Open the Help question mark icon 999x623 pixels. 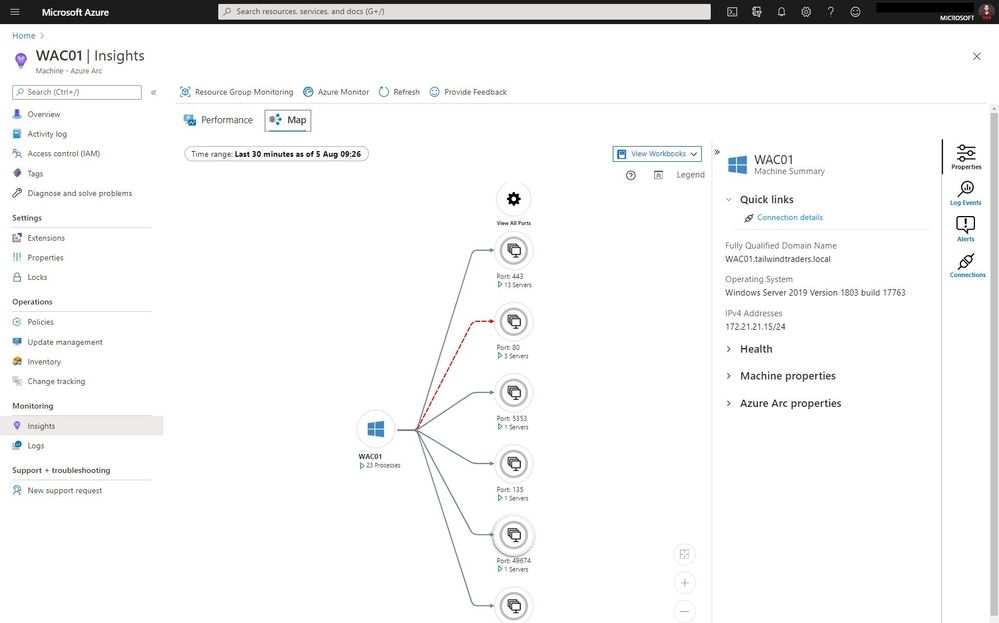[x=830, y=11]
